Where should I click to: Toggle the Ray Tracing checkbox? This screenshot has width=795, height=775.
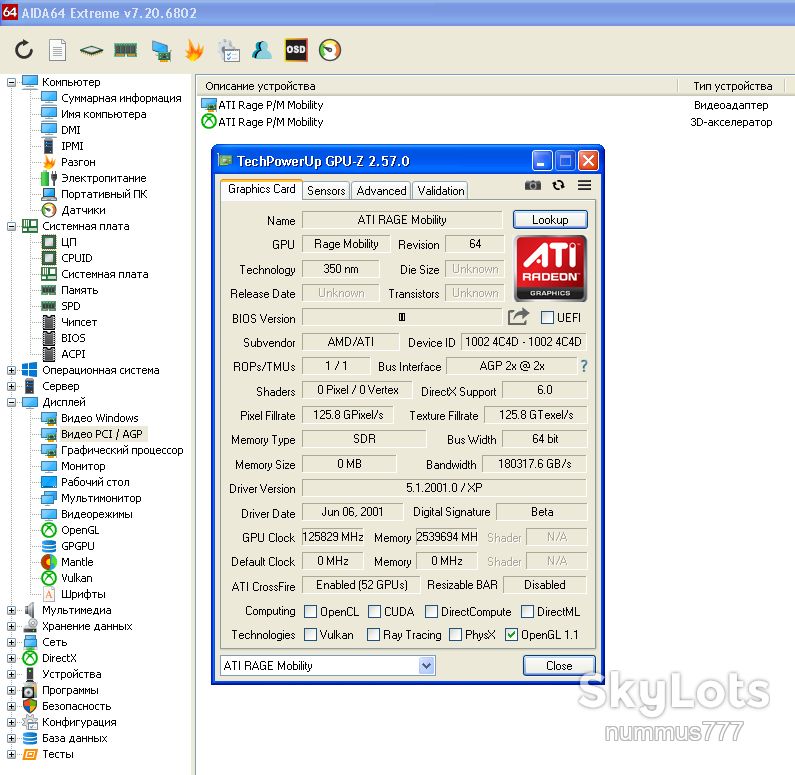click(x=373, y=635)
